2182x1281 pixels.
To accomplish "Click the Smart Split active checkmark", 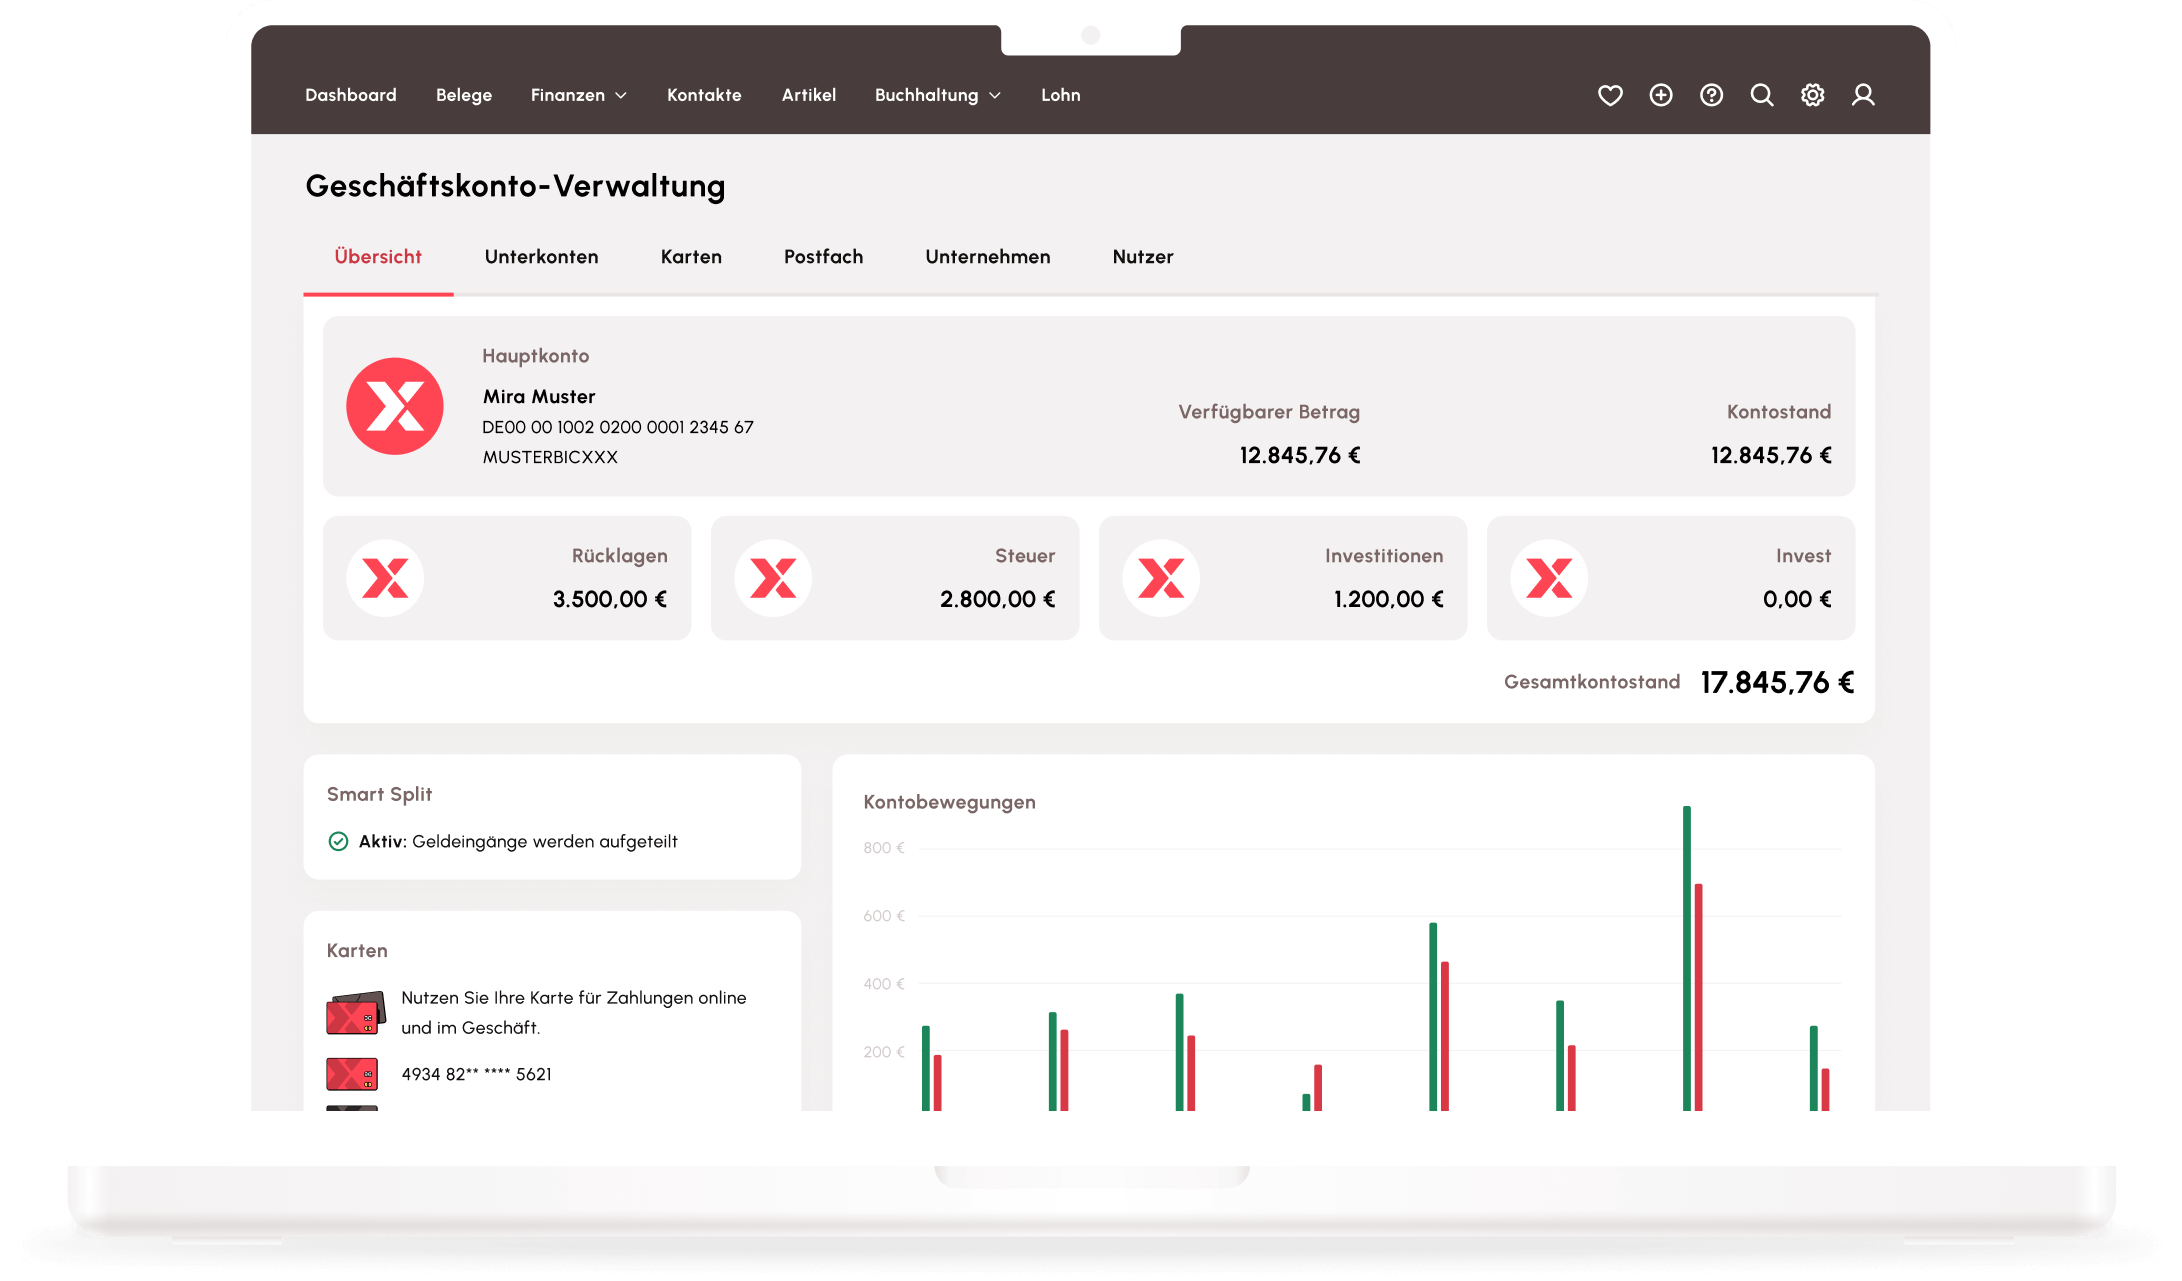I will [x=338, y=841].
